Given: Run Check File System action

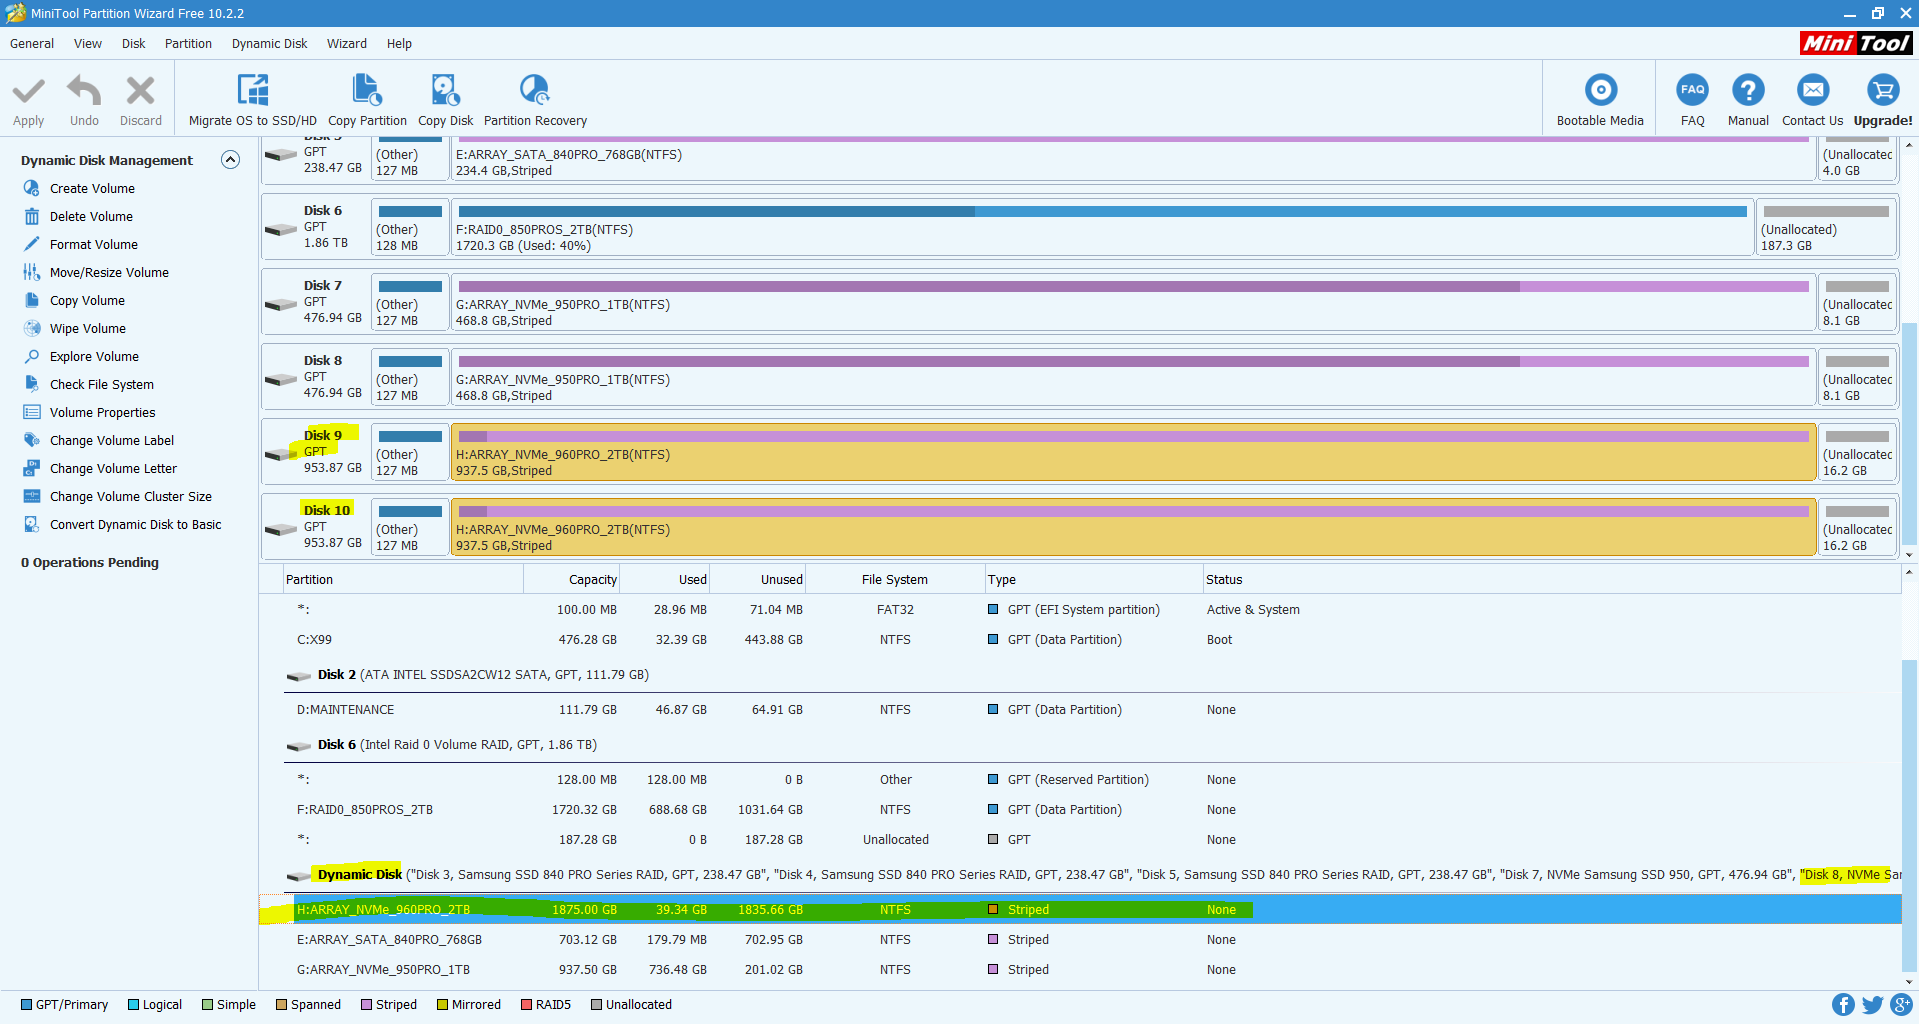Looking at the screenshot, I should [x=102, y=384].
